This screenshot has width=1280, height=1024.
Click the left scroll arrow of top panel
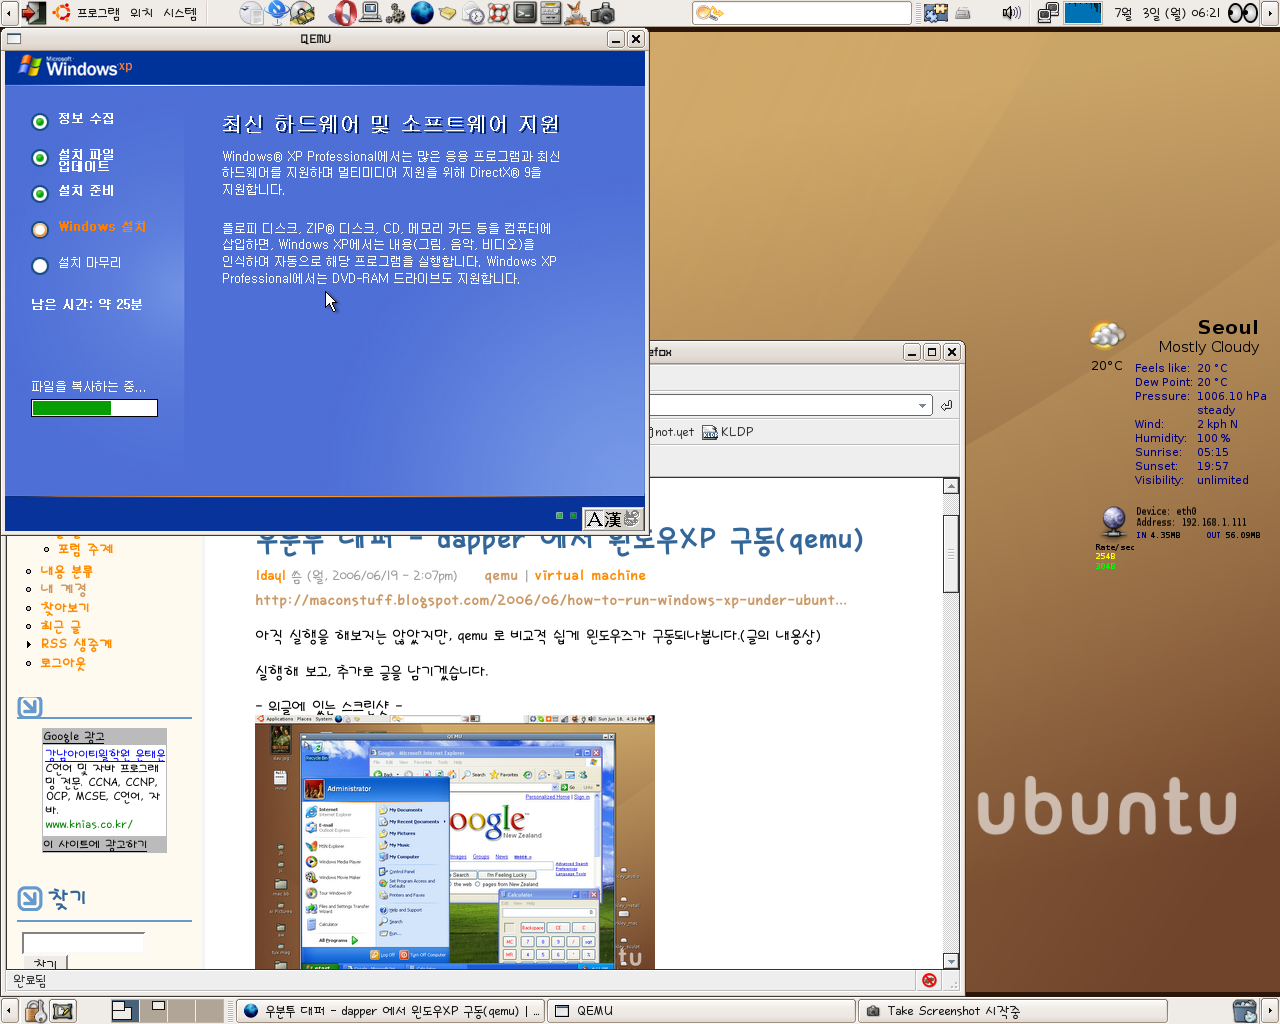pos(9,13)
